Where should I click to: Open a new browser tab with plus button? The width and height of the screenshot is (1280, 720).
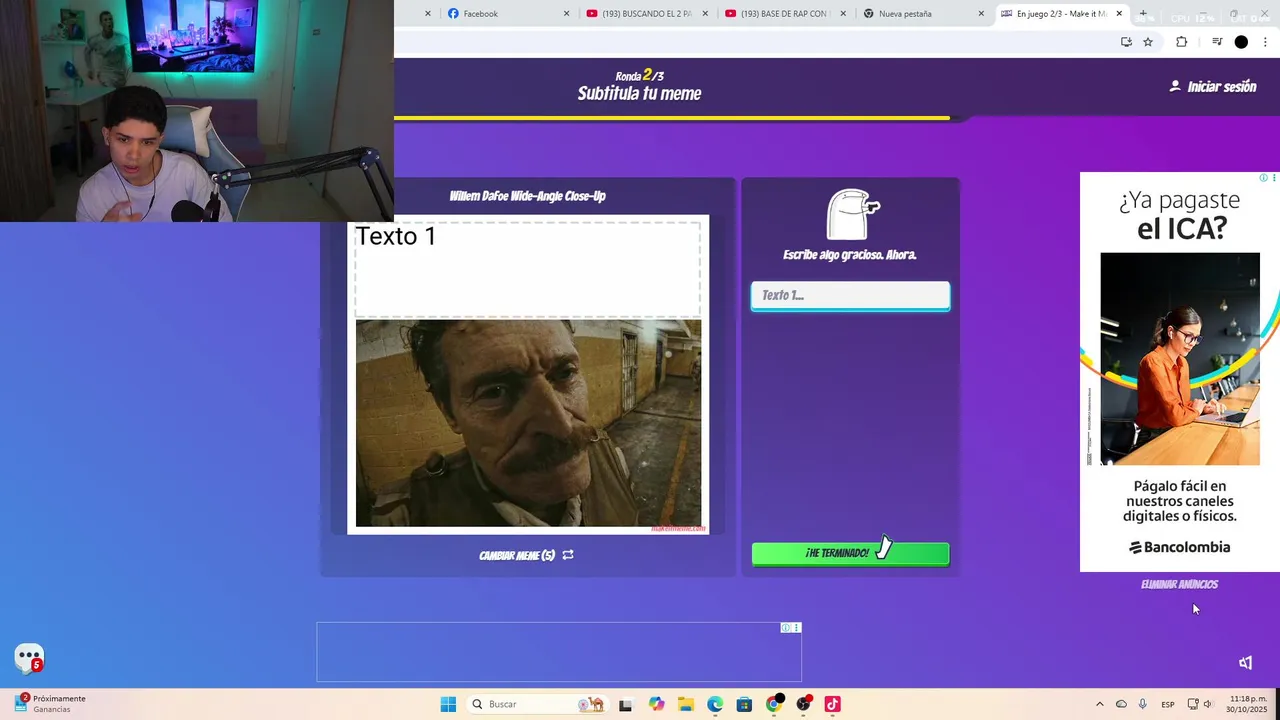[x=1143, y=14]
